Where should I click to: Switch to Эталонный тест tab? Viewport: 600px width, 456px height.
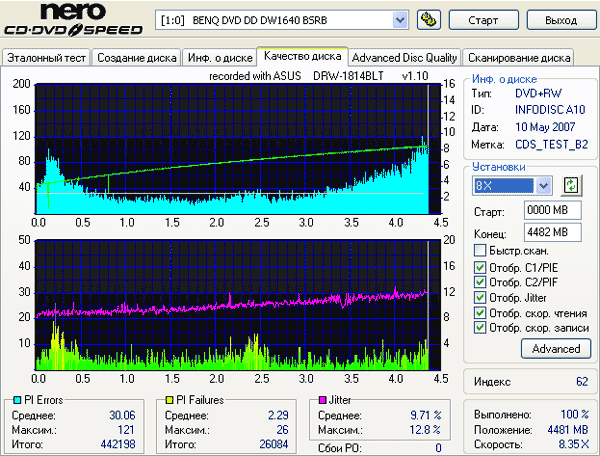click(x=46, y=58)
